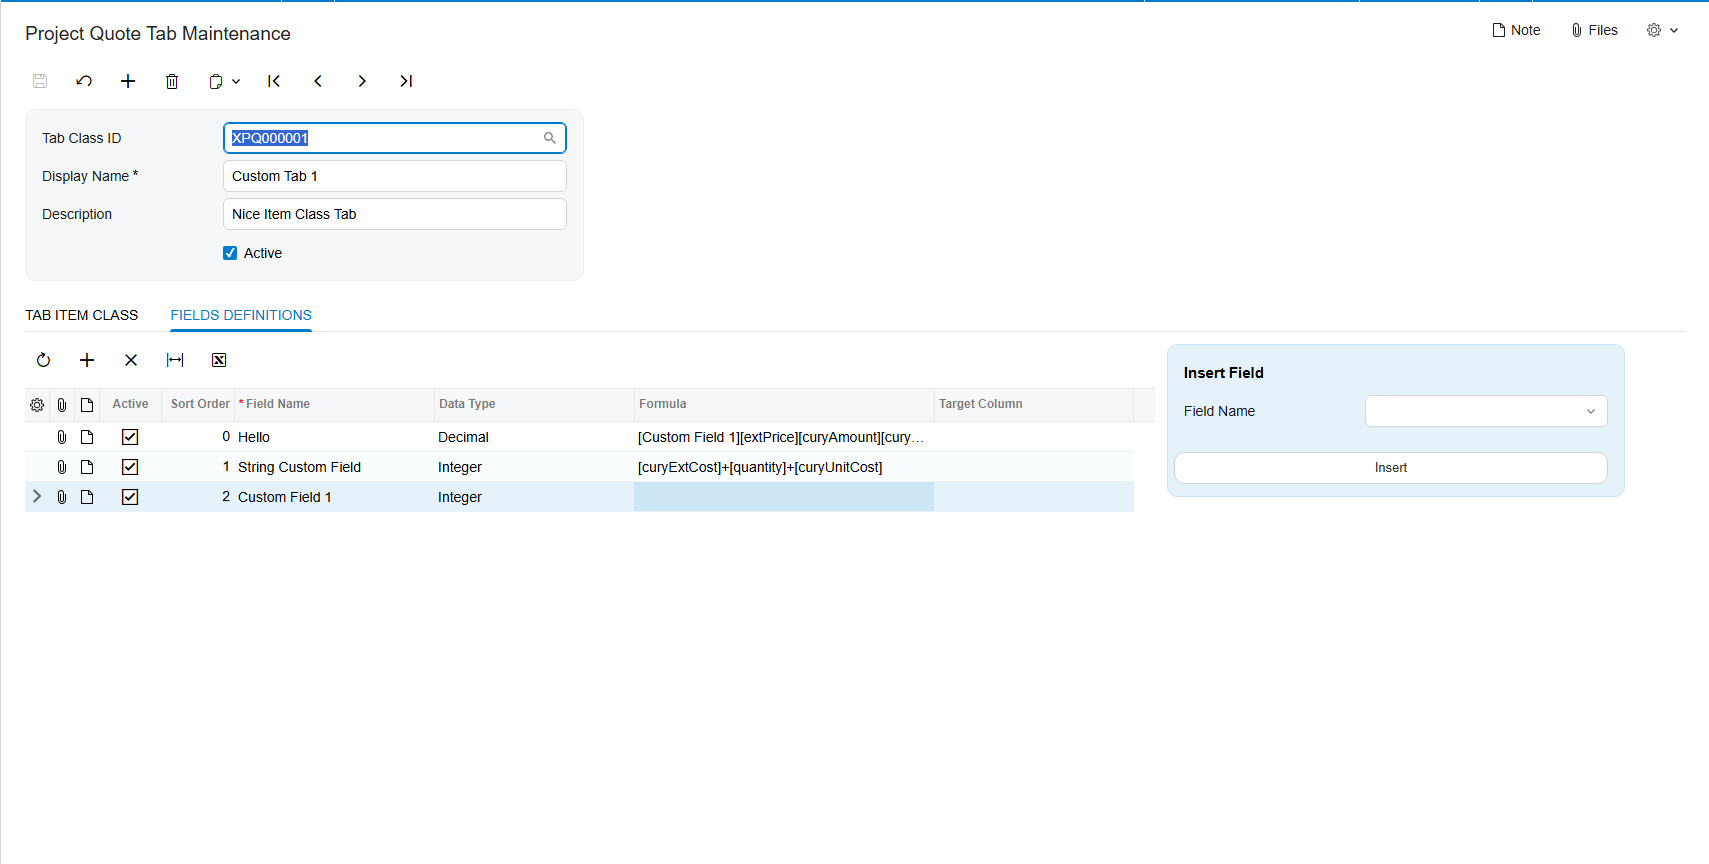Go to last record
Image resolution: width=1709 pixels, height=864 pixels.
pyautogui.click(x=406, y=81)
